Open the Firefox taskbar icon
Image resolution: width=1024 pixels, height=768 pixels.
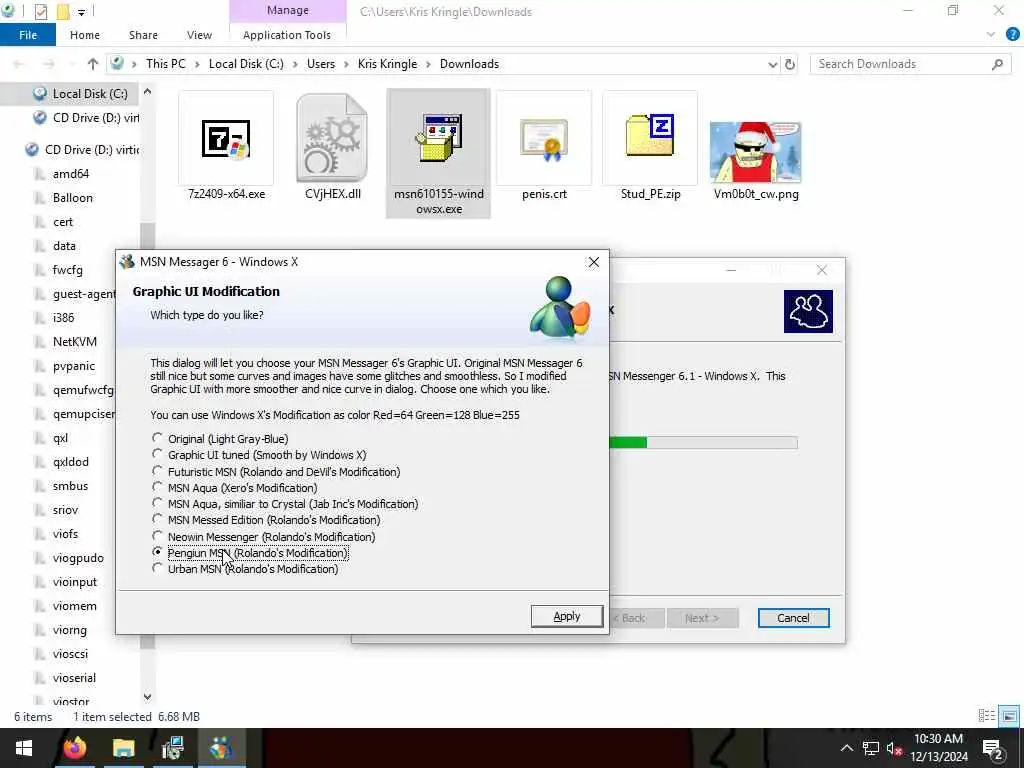tap(74, 748)
